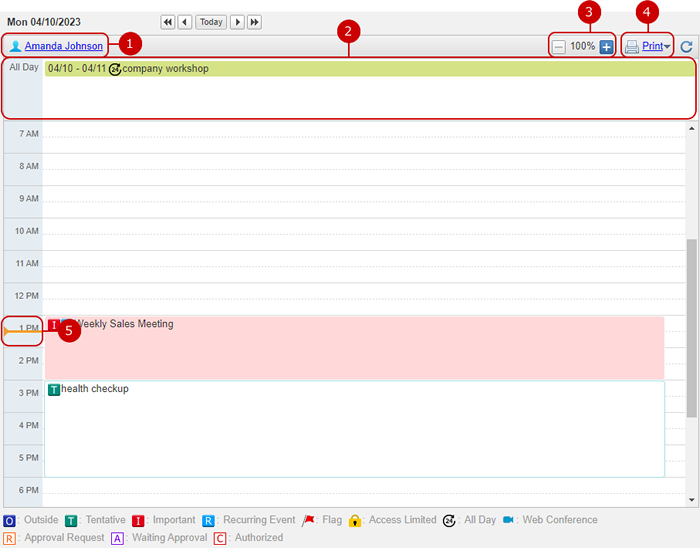Click the Access Limited lock legend icon
The width and height of the screenshot is (700, 548).
point(355,521)
